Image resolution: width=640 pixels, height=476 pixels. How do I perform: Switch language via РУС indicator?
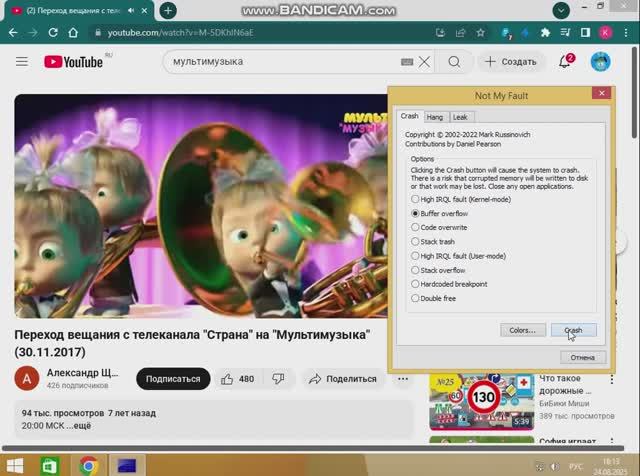[576, 466]
